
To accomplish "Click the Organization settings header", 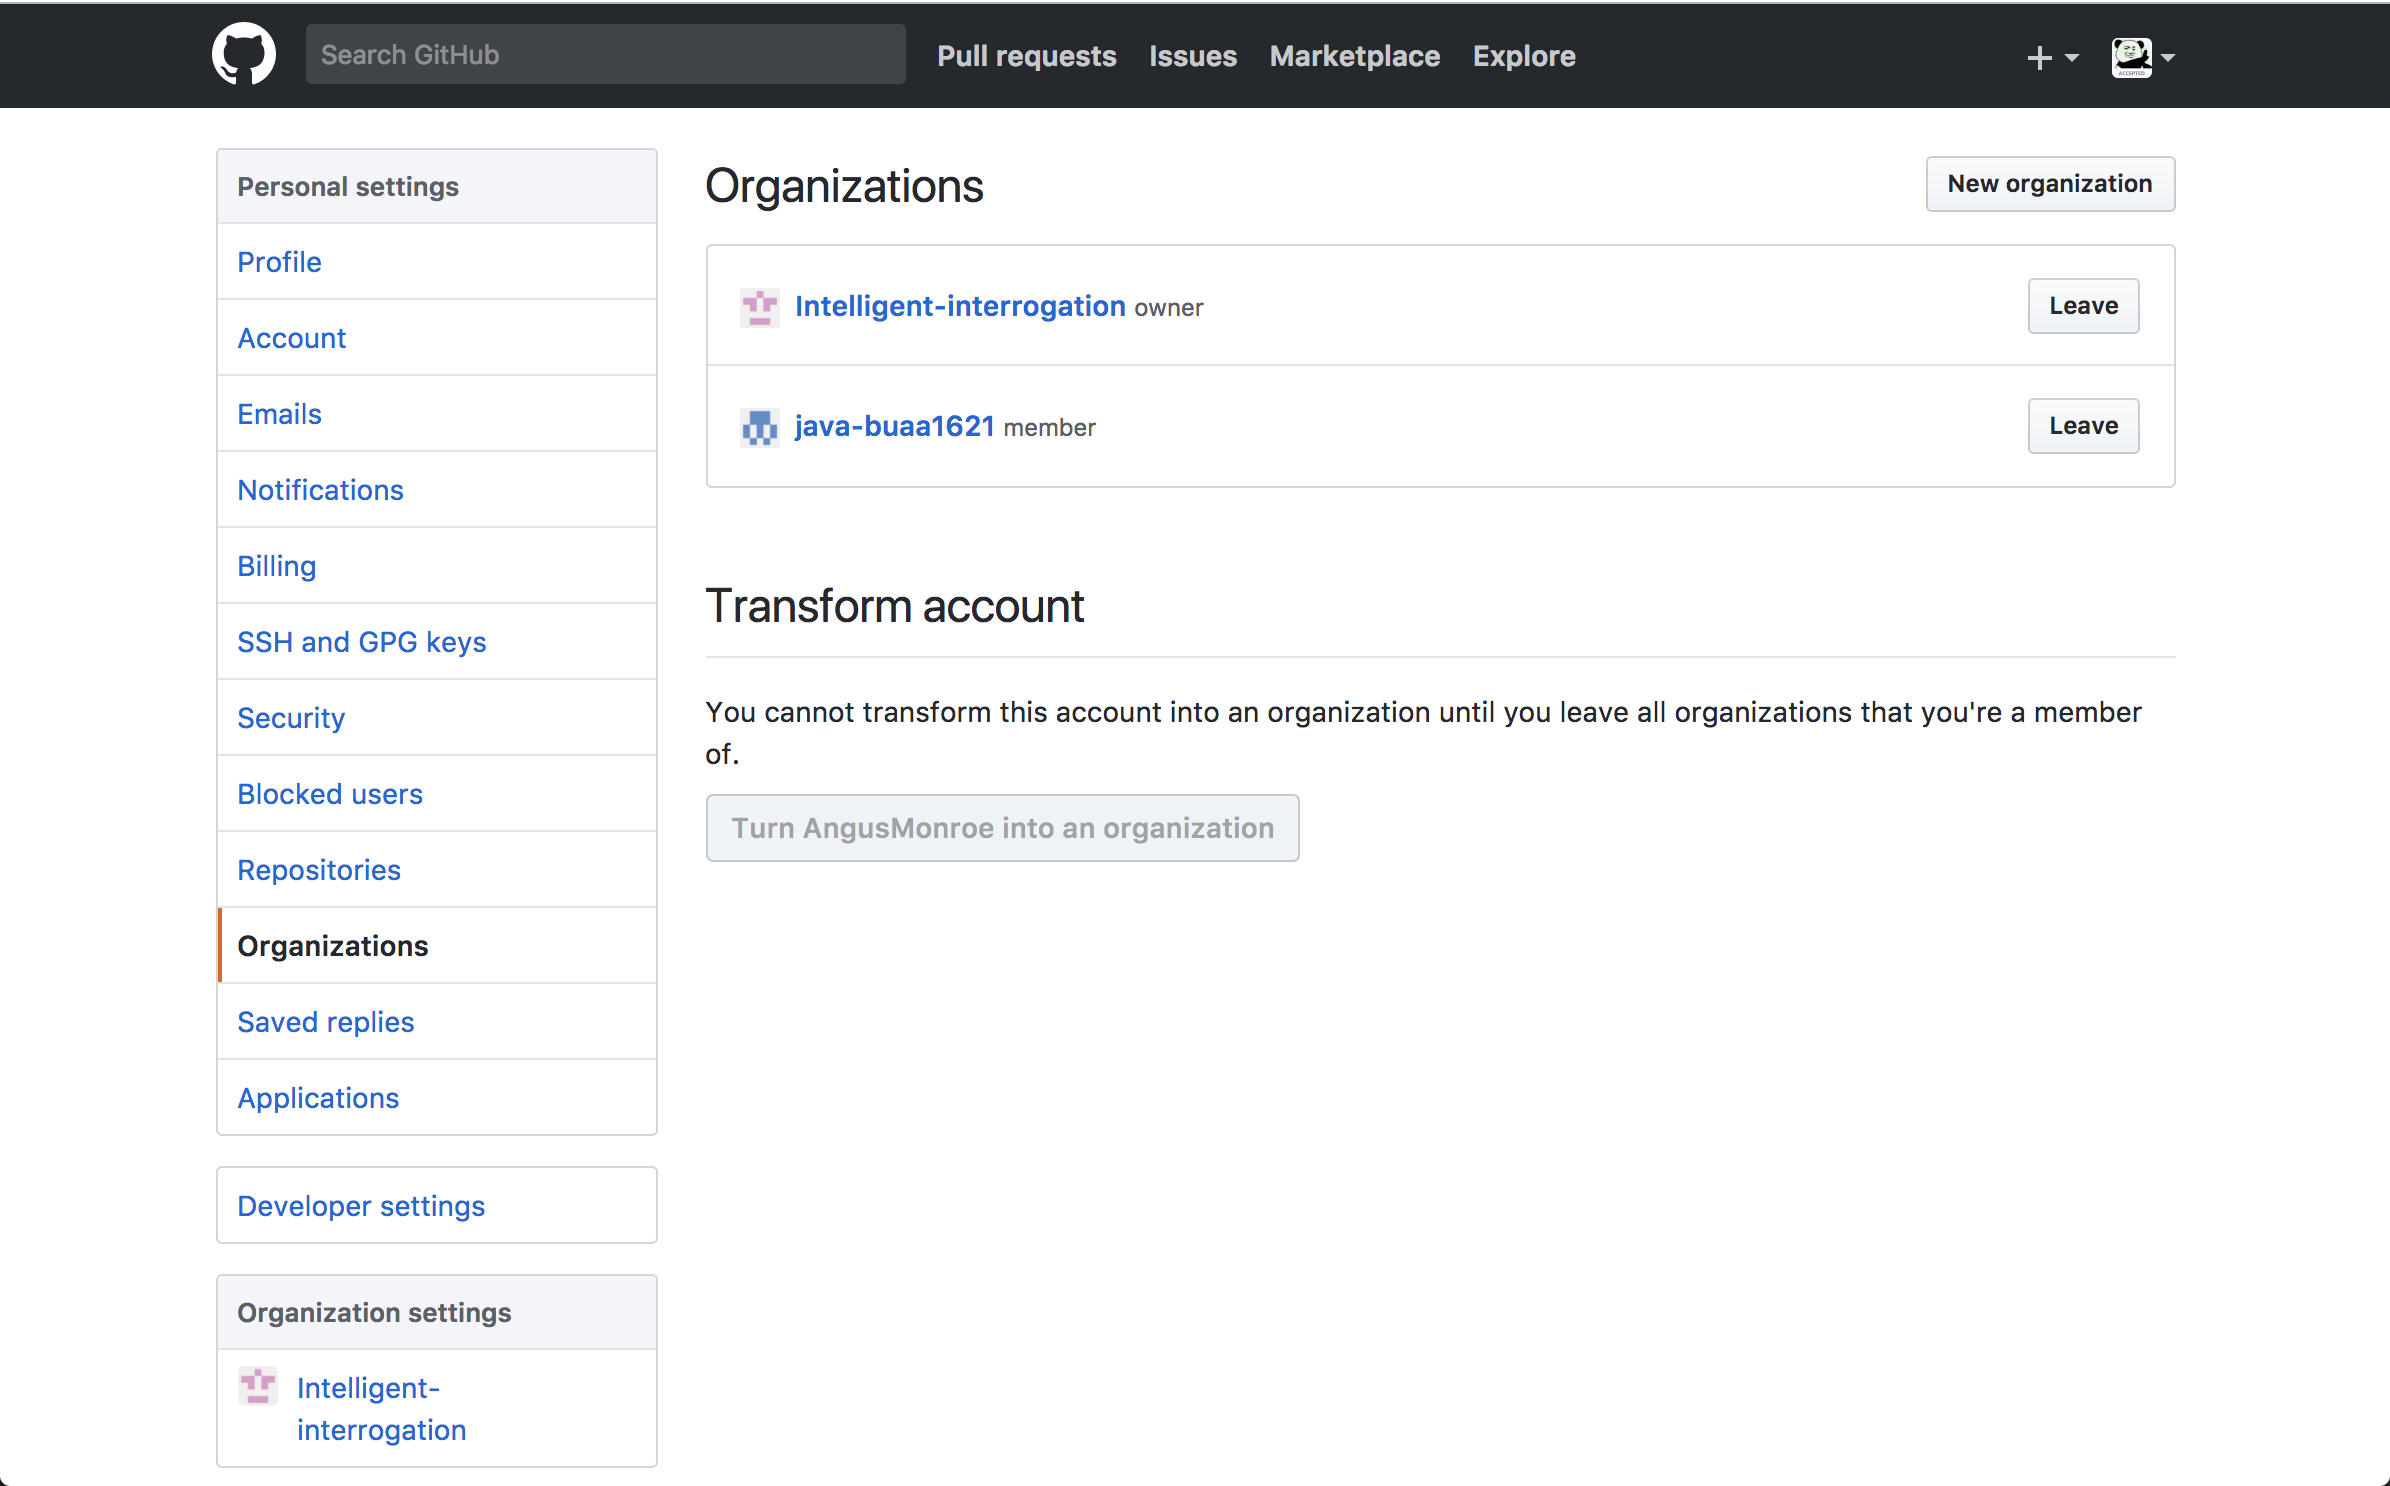I will (x=437, y=1313).
